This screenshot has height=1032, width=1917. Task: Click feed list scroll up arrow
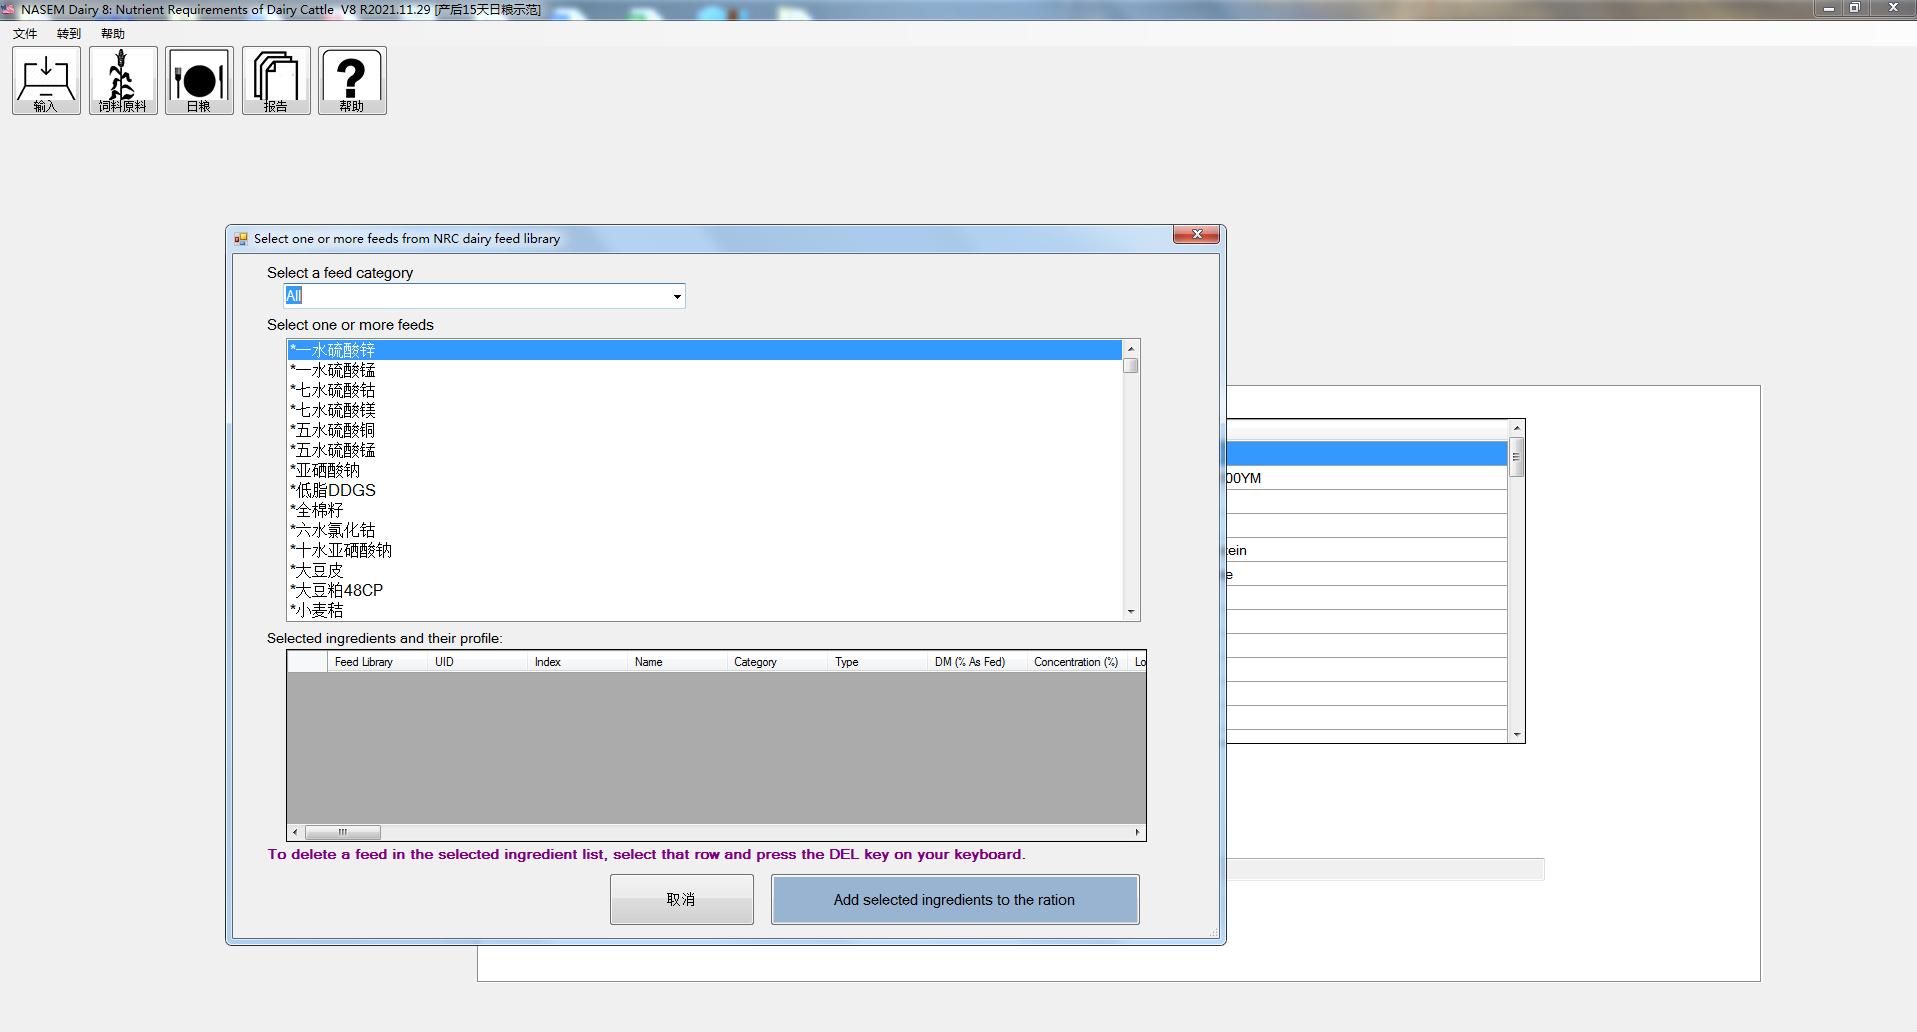point(1131,348)
